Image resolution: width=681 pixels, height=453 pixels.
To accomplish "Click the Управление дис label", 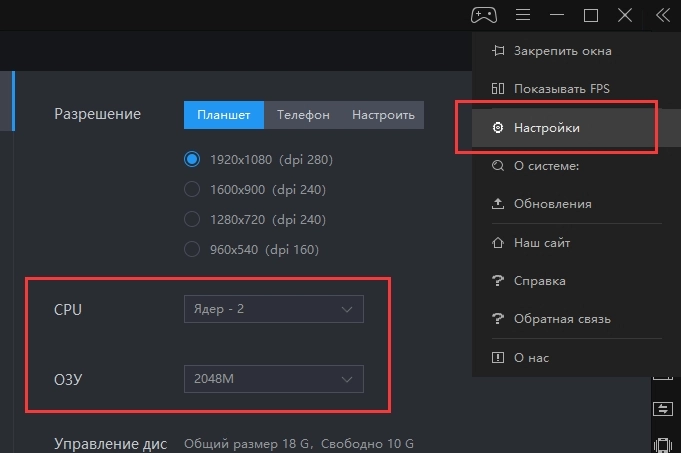I will click(x=110, y=444).
